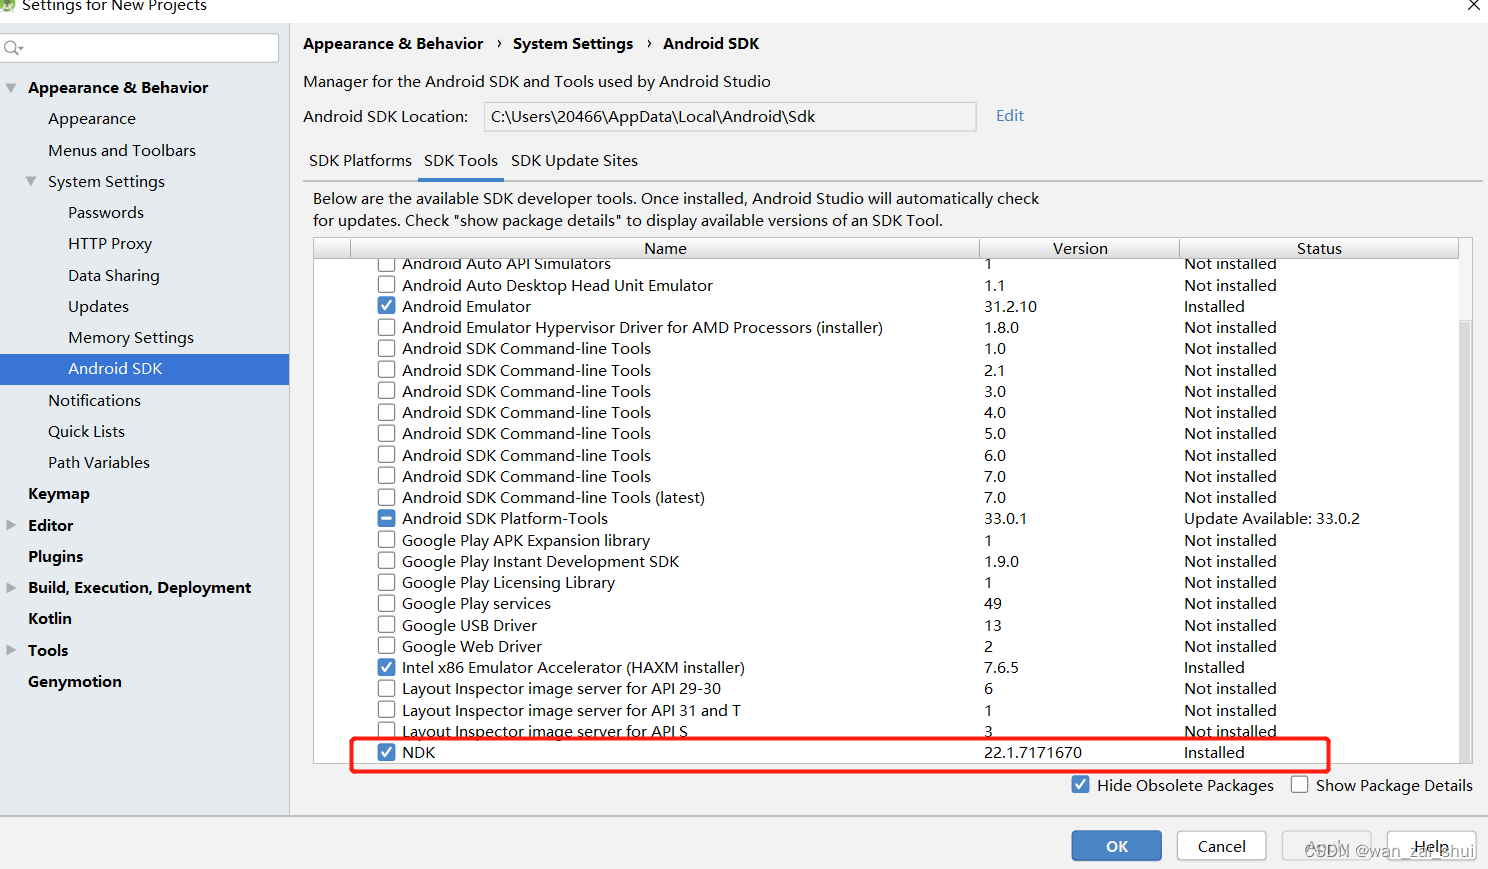1488x869 pixels.
Task: Click the Cancel button
Action: [x=1222, y=846]
